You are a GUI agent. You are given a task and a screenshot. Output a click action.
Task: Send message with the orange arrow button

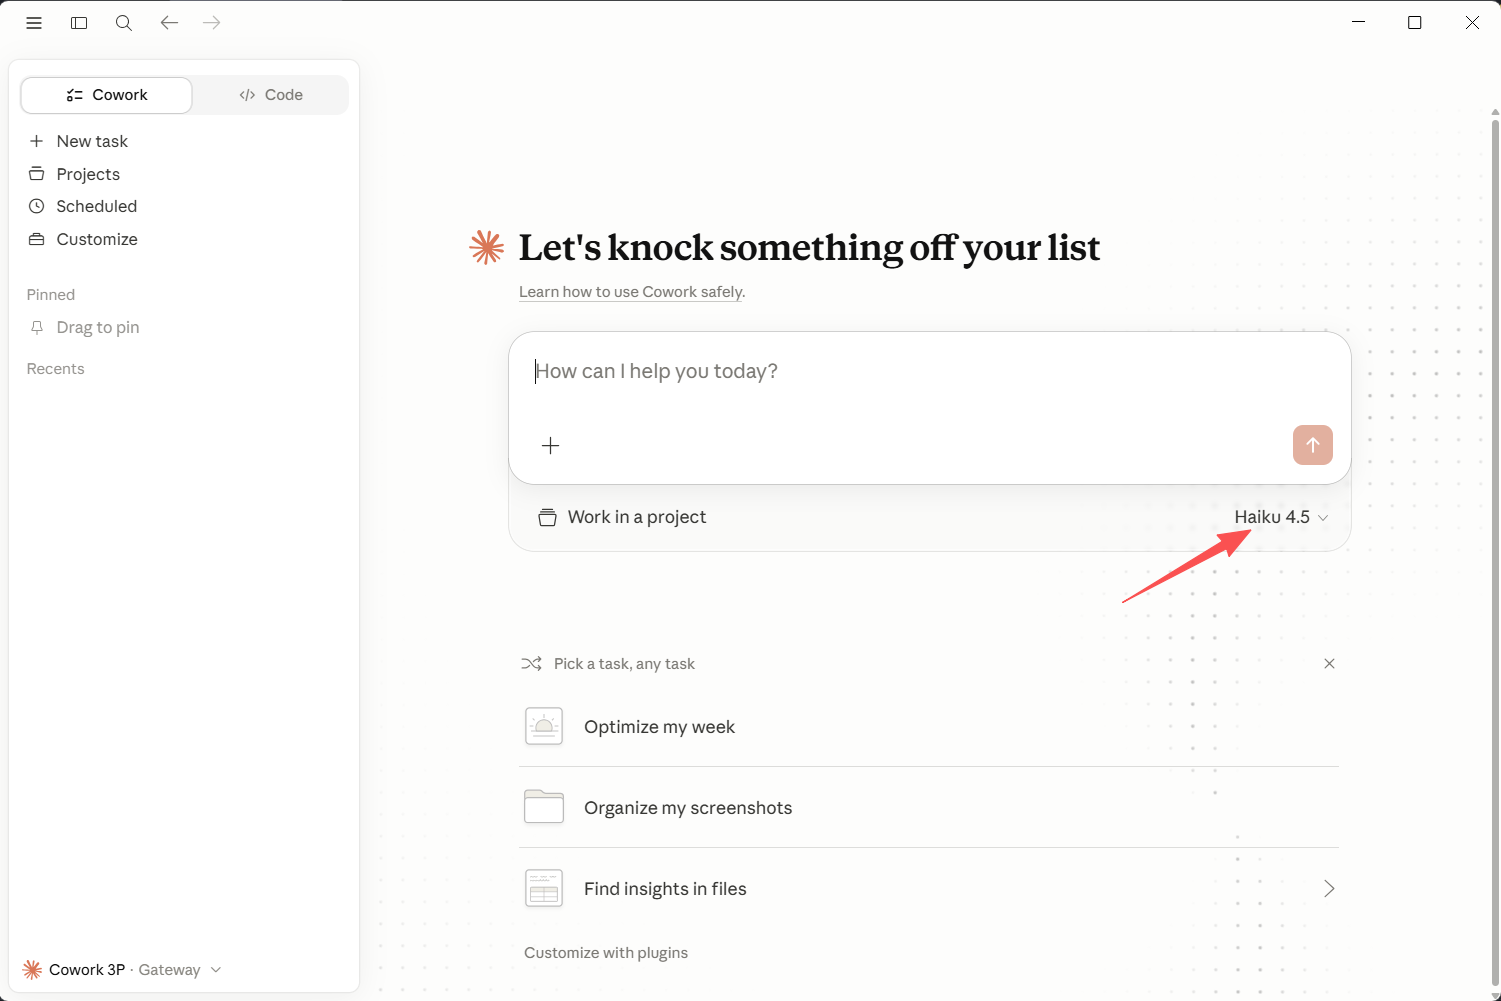click(x=1313, y=445)
